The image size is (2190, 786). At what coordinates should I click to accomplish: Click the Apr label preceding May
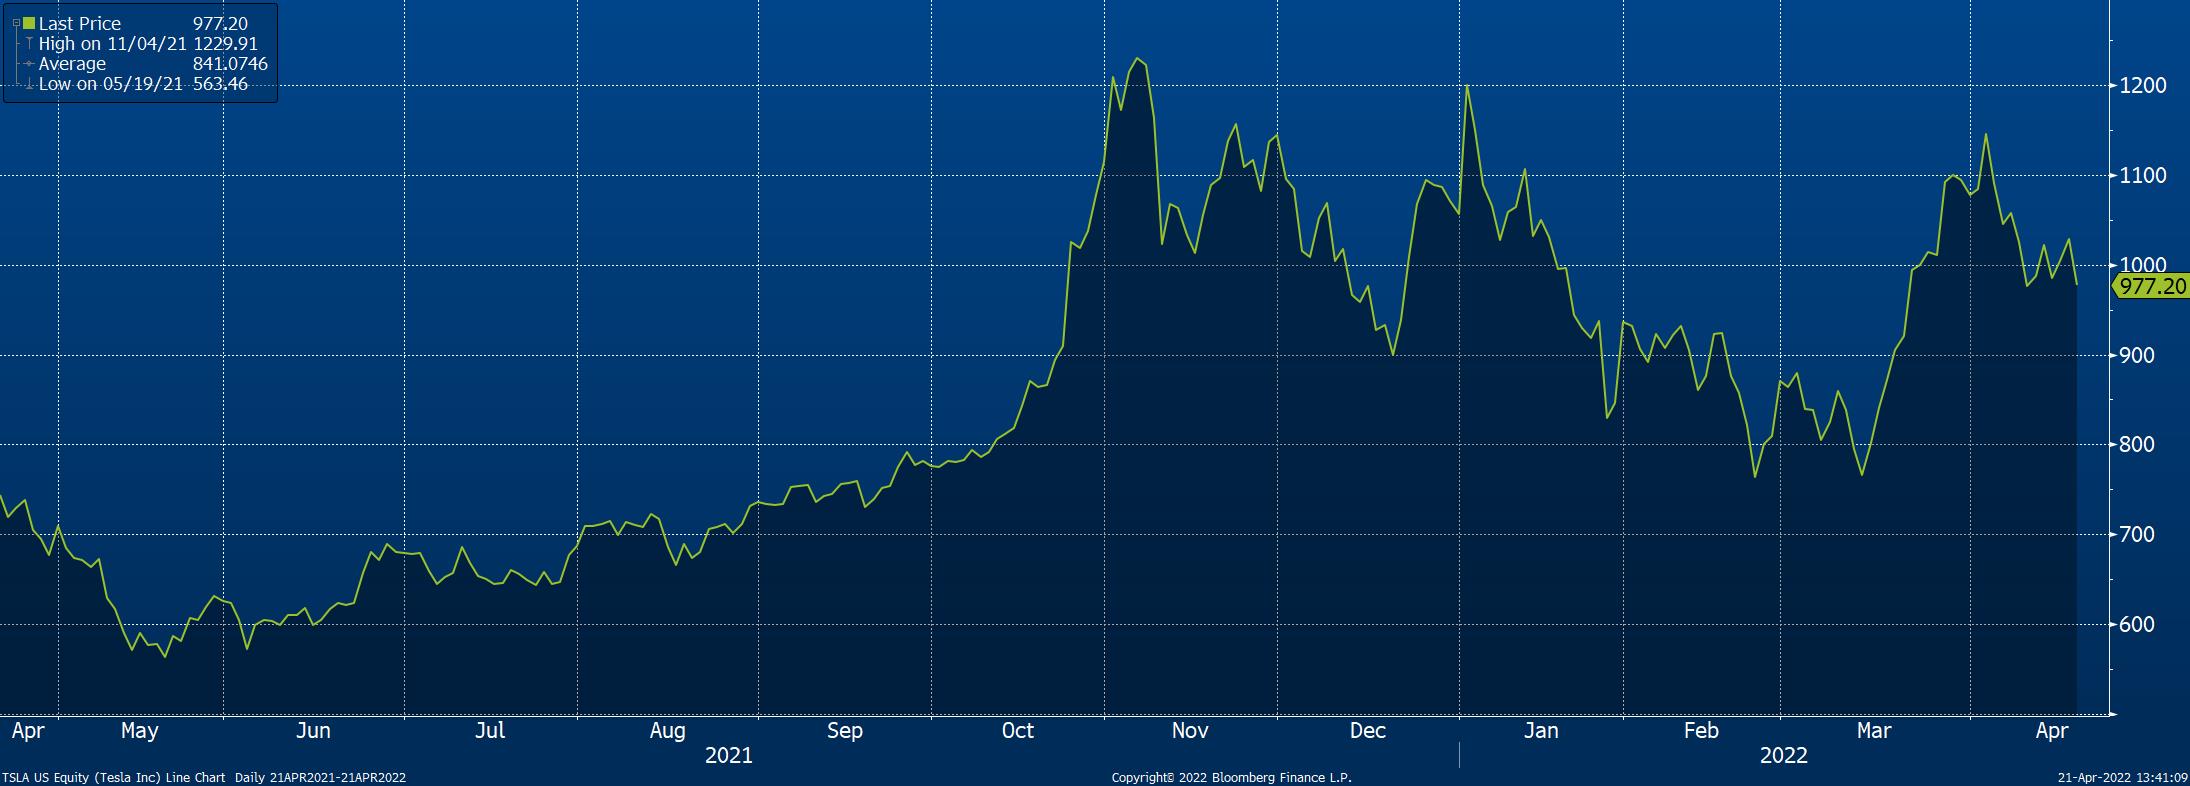(28, 732)
